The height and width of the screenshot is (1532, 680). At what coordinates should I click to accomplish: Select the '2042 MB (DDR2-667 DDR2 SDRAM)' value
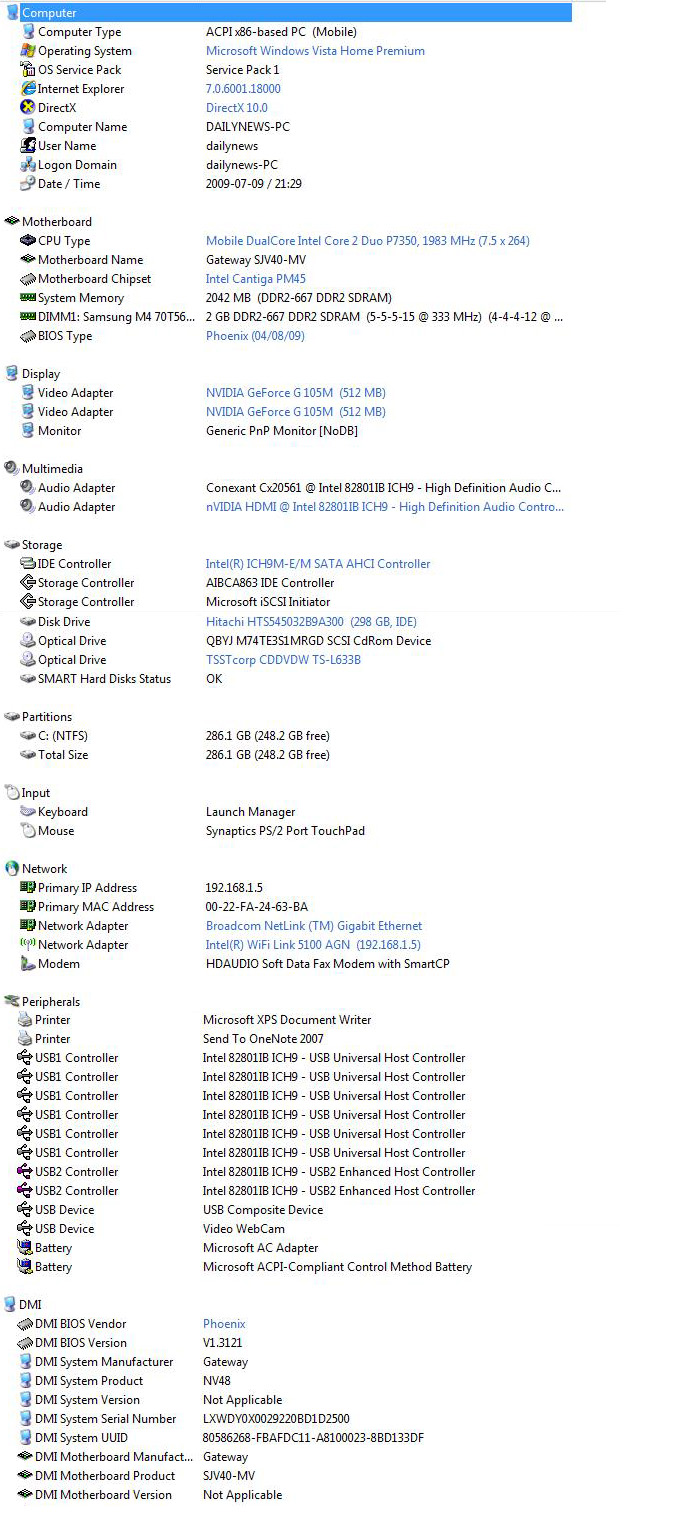click(299, 298)
